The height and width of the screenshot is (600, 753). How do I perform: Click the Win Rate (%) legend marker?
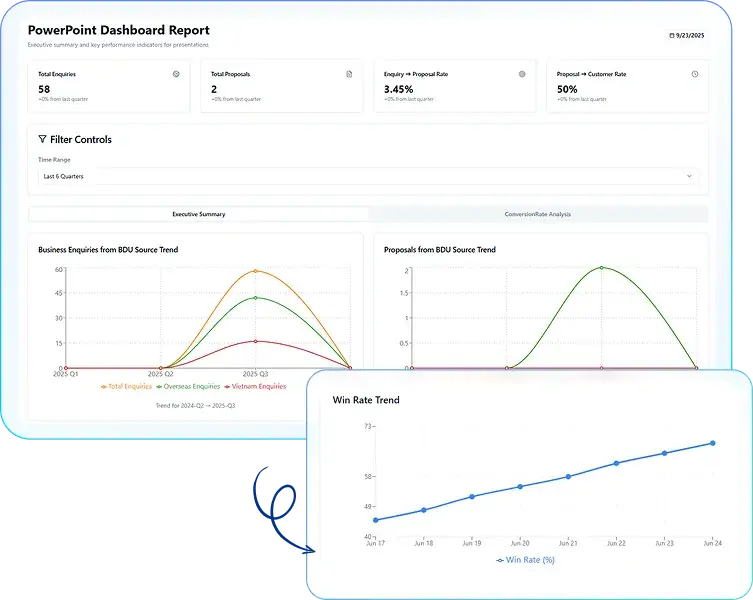coord(500,560)
